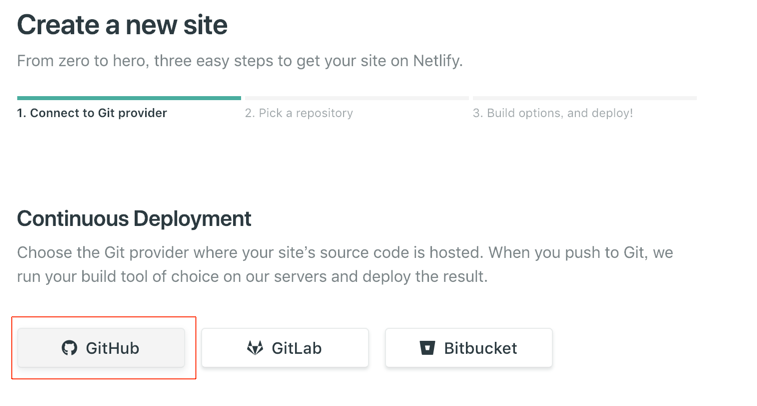Click the green progress bar segment
This screenshot has width=757, height=406.
click(x=128, y=98)
